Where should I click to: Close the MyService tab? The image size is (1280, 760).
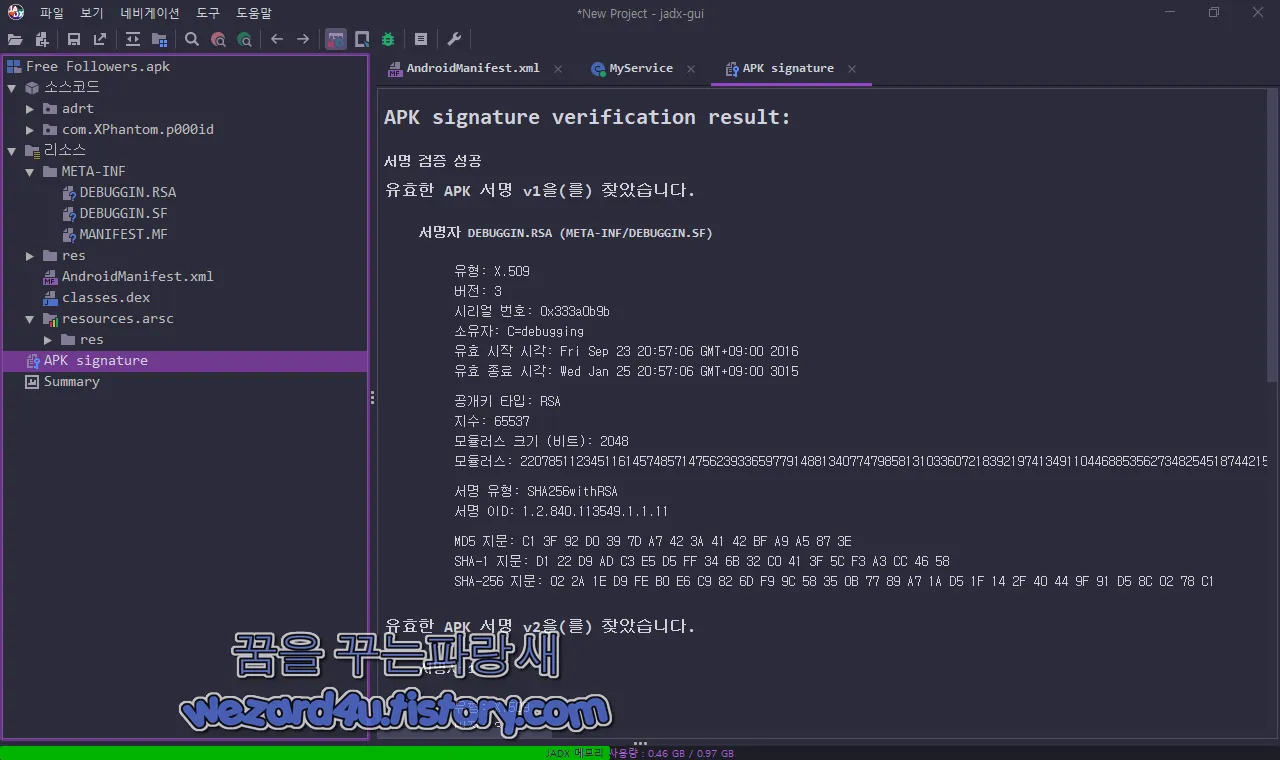691,69
